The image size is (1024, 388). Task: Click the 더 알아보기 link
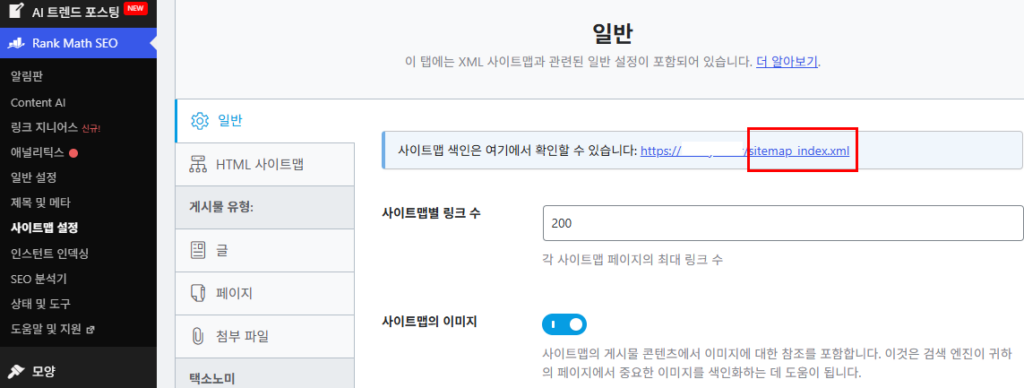(787, 62)
